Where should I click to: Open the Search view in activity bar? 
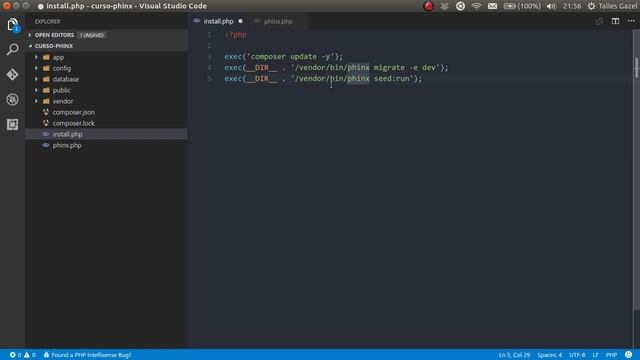[12, 49]
